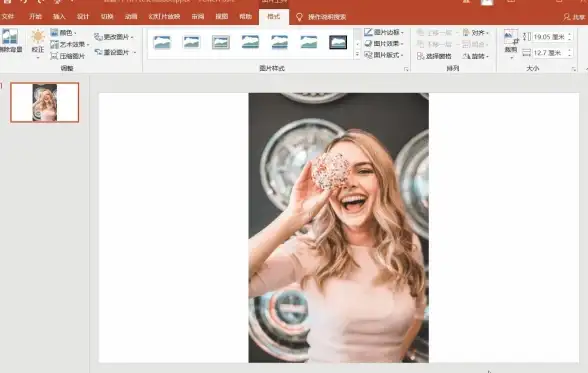Apply the fifth picture style thumbnail

tap(279, 42)
